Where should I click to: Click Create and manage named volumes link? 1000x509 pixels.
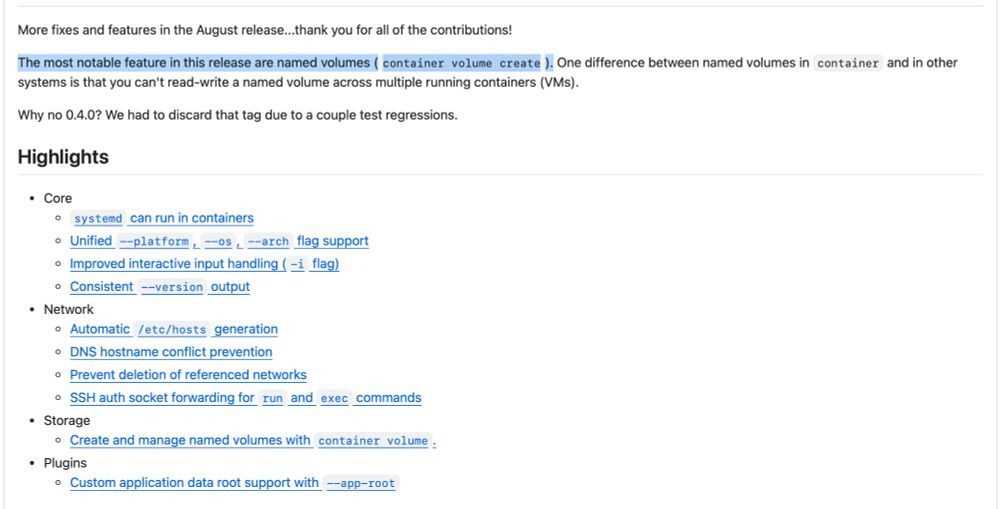pos(253,440)
